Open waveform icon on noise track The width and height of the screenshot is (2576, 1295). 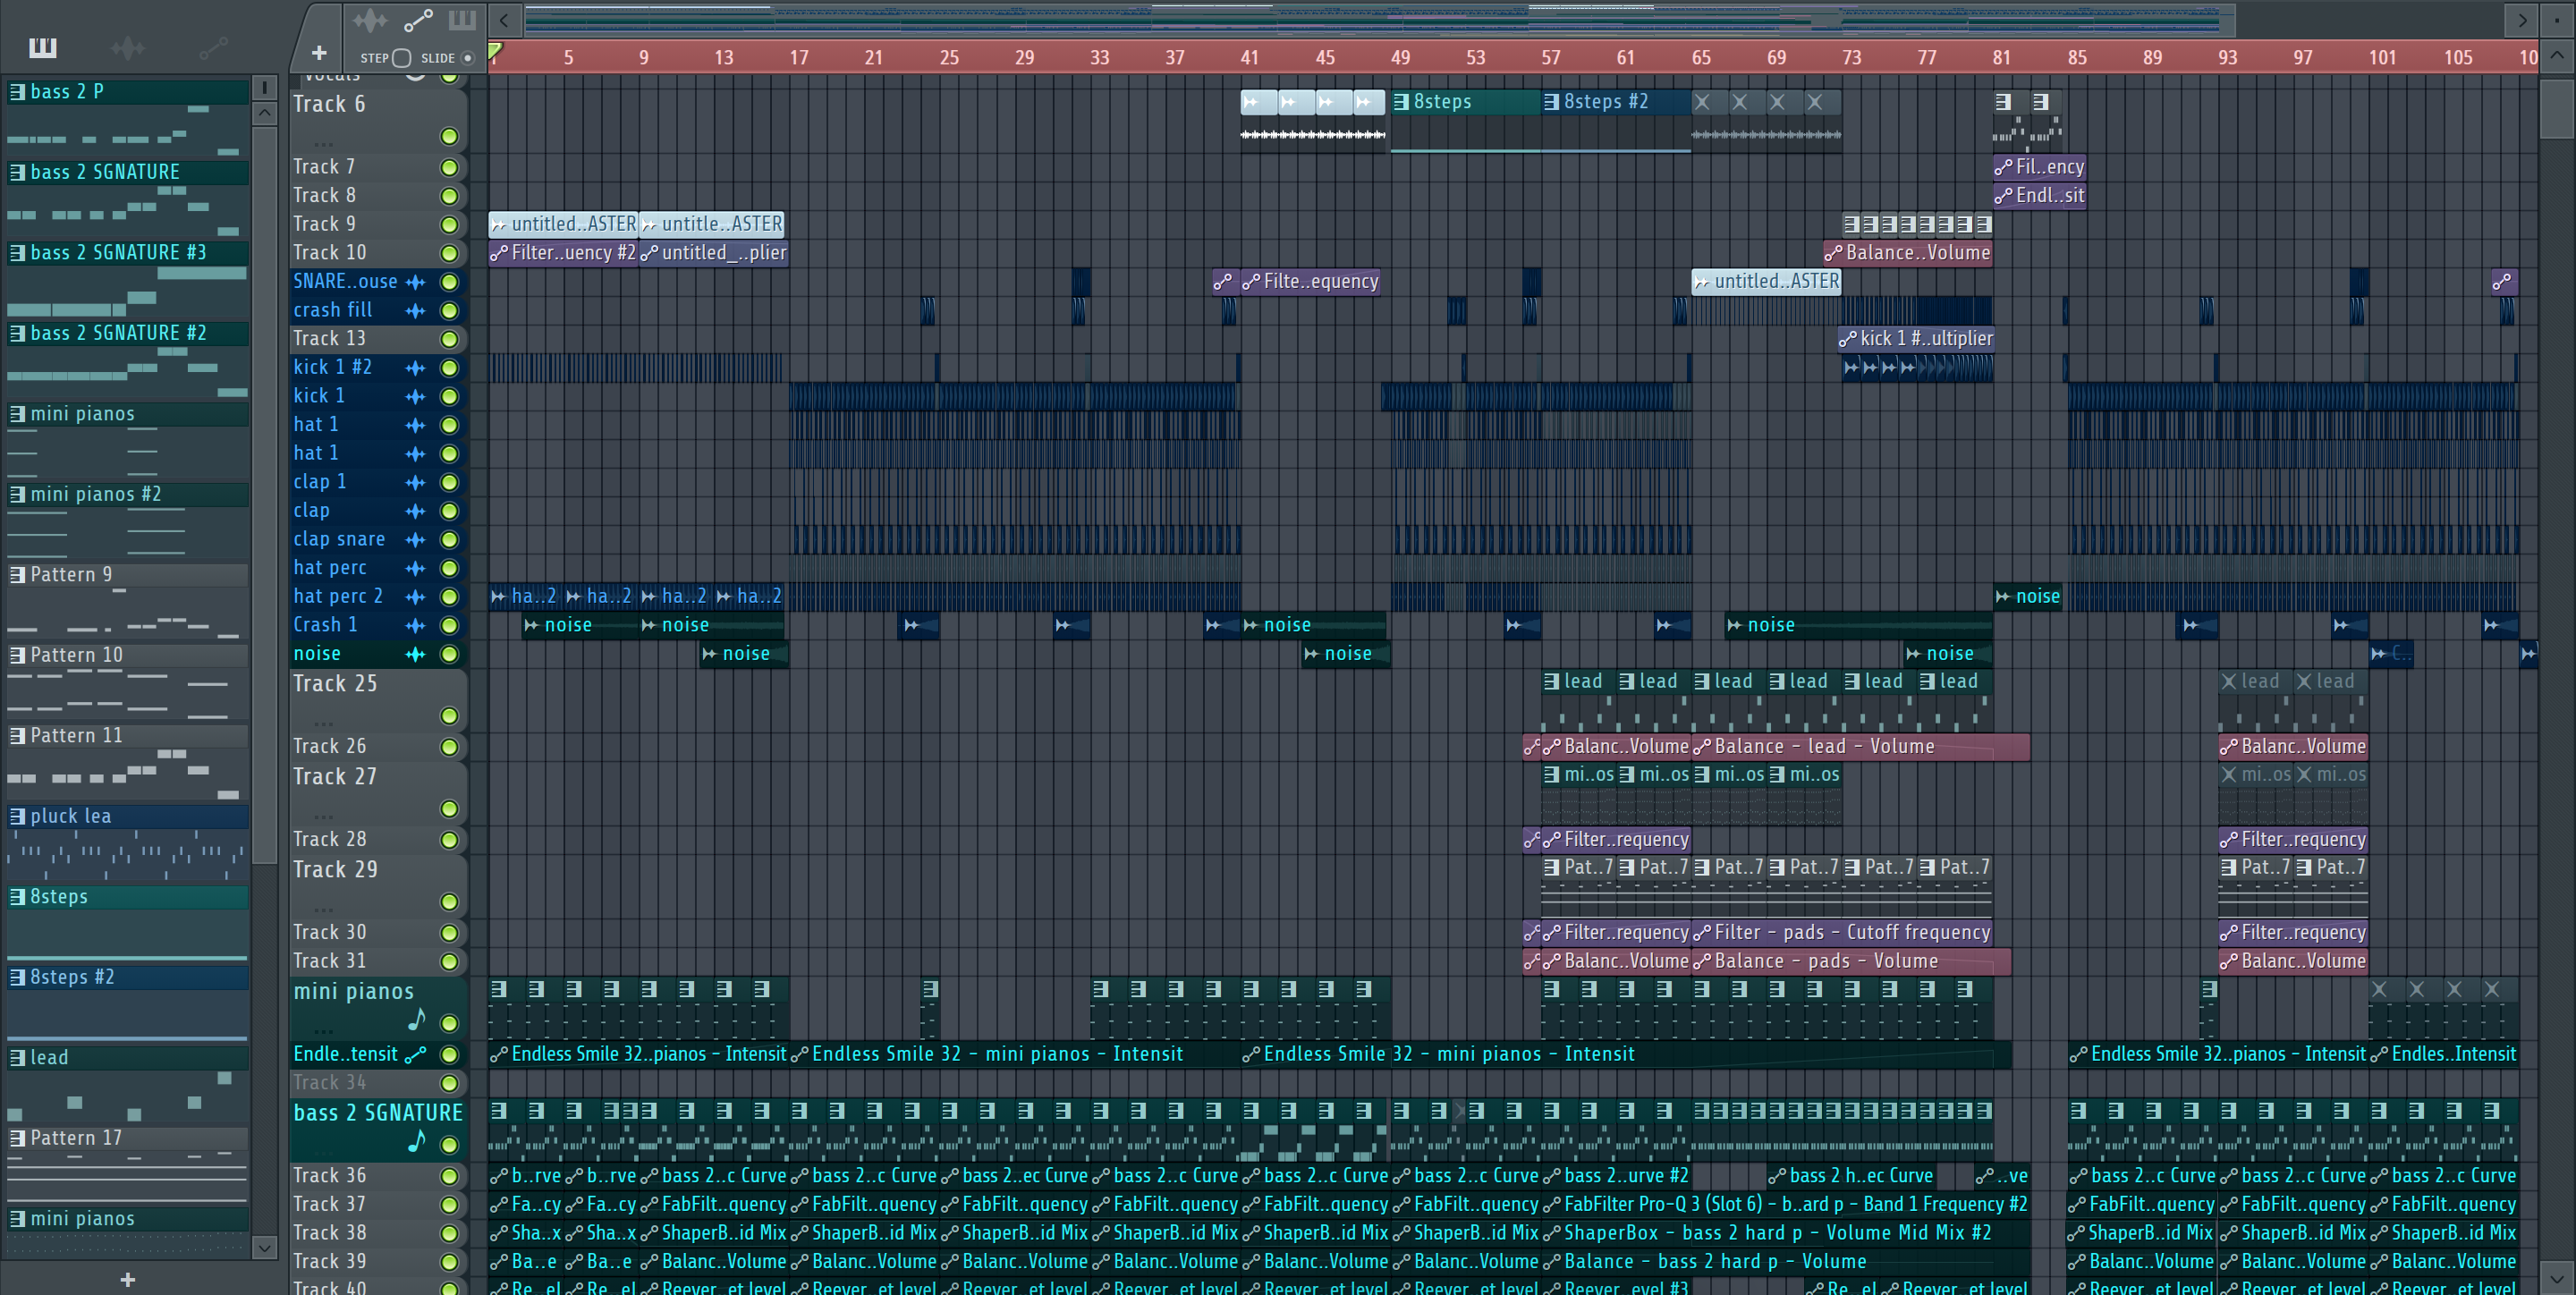(x=415, y=654)
